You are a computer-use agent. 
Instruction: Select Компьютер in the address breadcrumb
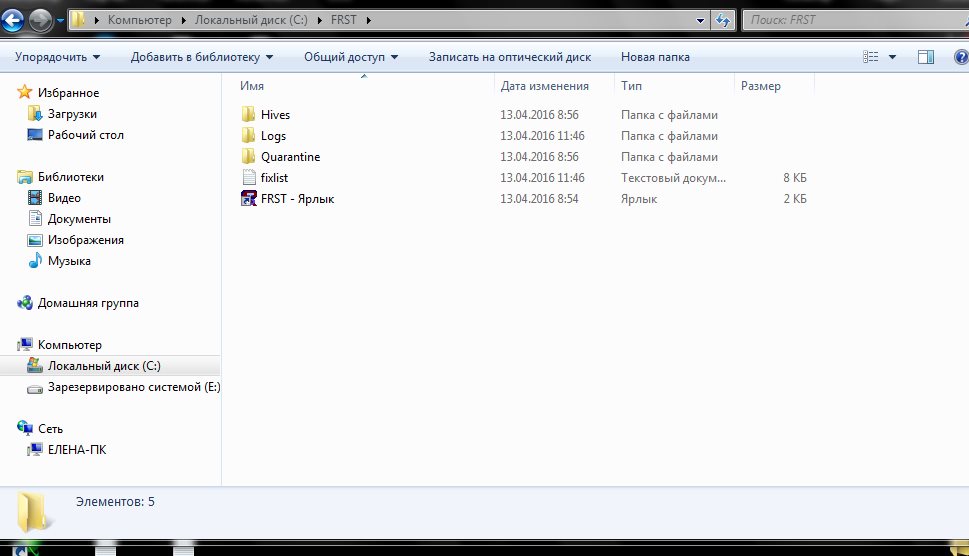140,20
